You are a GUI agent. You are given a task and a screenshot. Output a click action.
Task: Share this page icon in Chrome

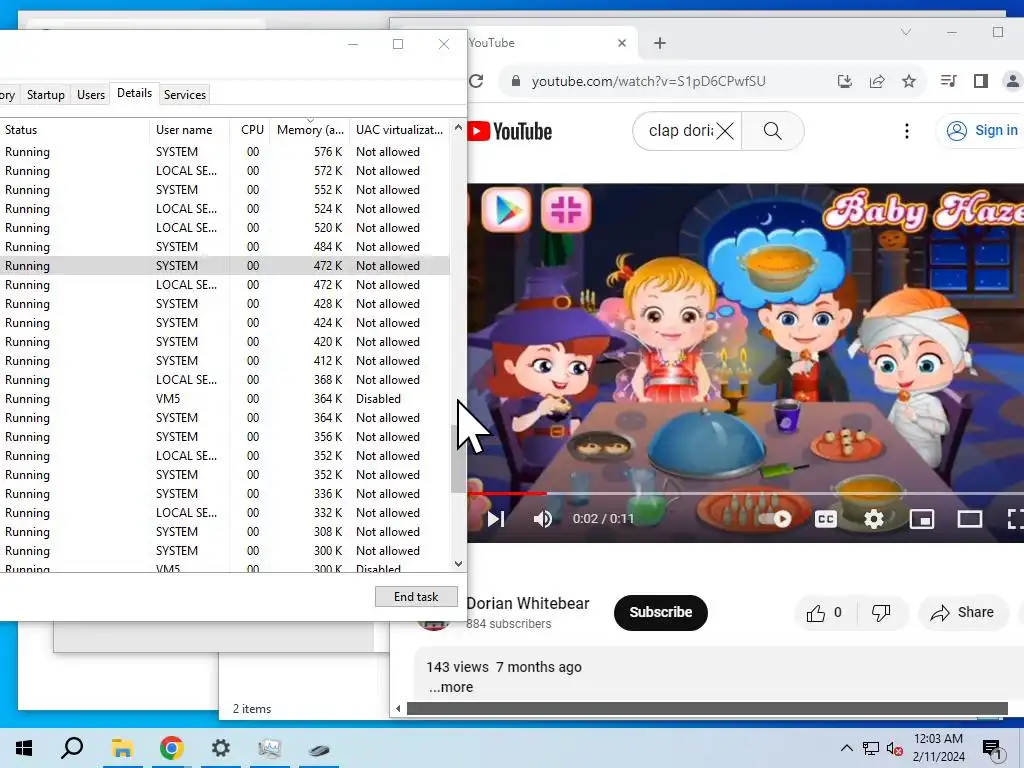tap(877, 81)
